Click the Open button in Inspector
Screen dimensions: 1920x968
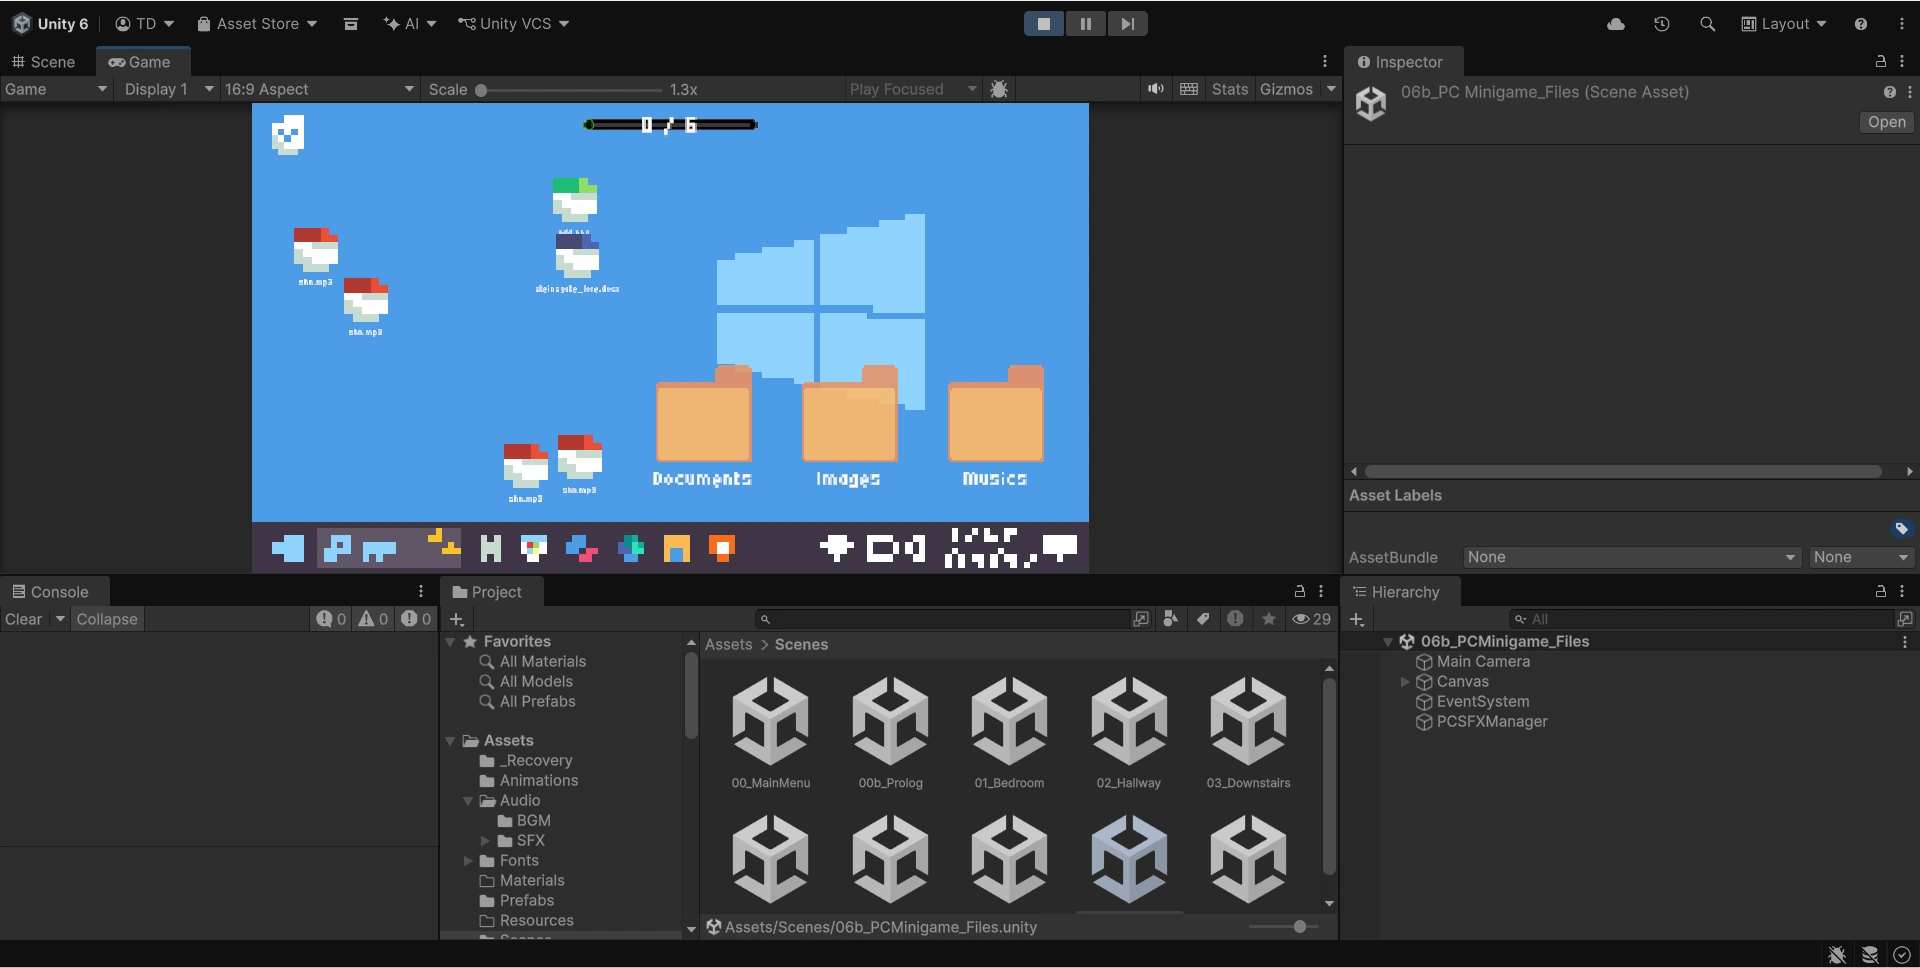tap(1887, 122)
